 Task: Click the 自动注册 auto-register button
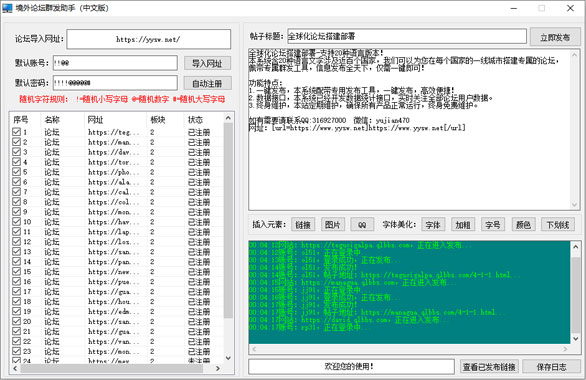[207, 83]
